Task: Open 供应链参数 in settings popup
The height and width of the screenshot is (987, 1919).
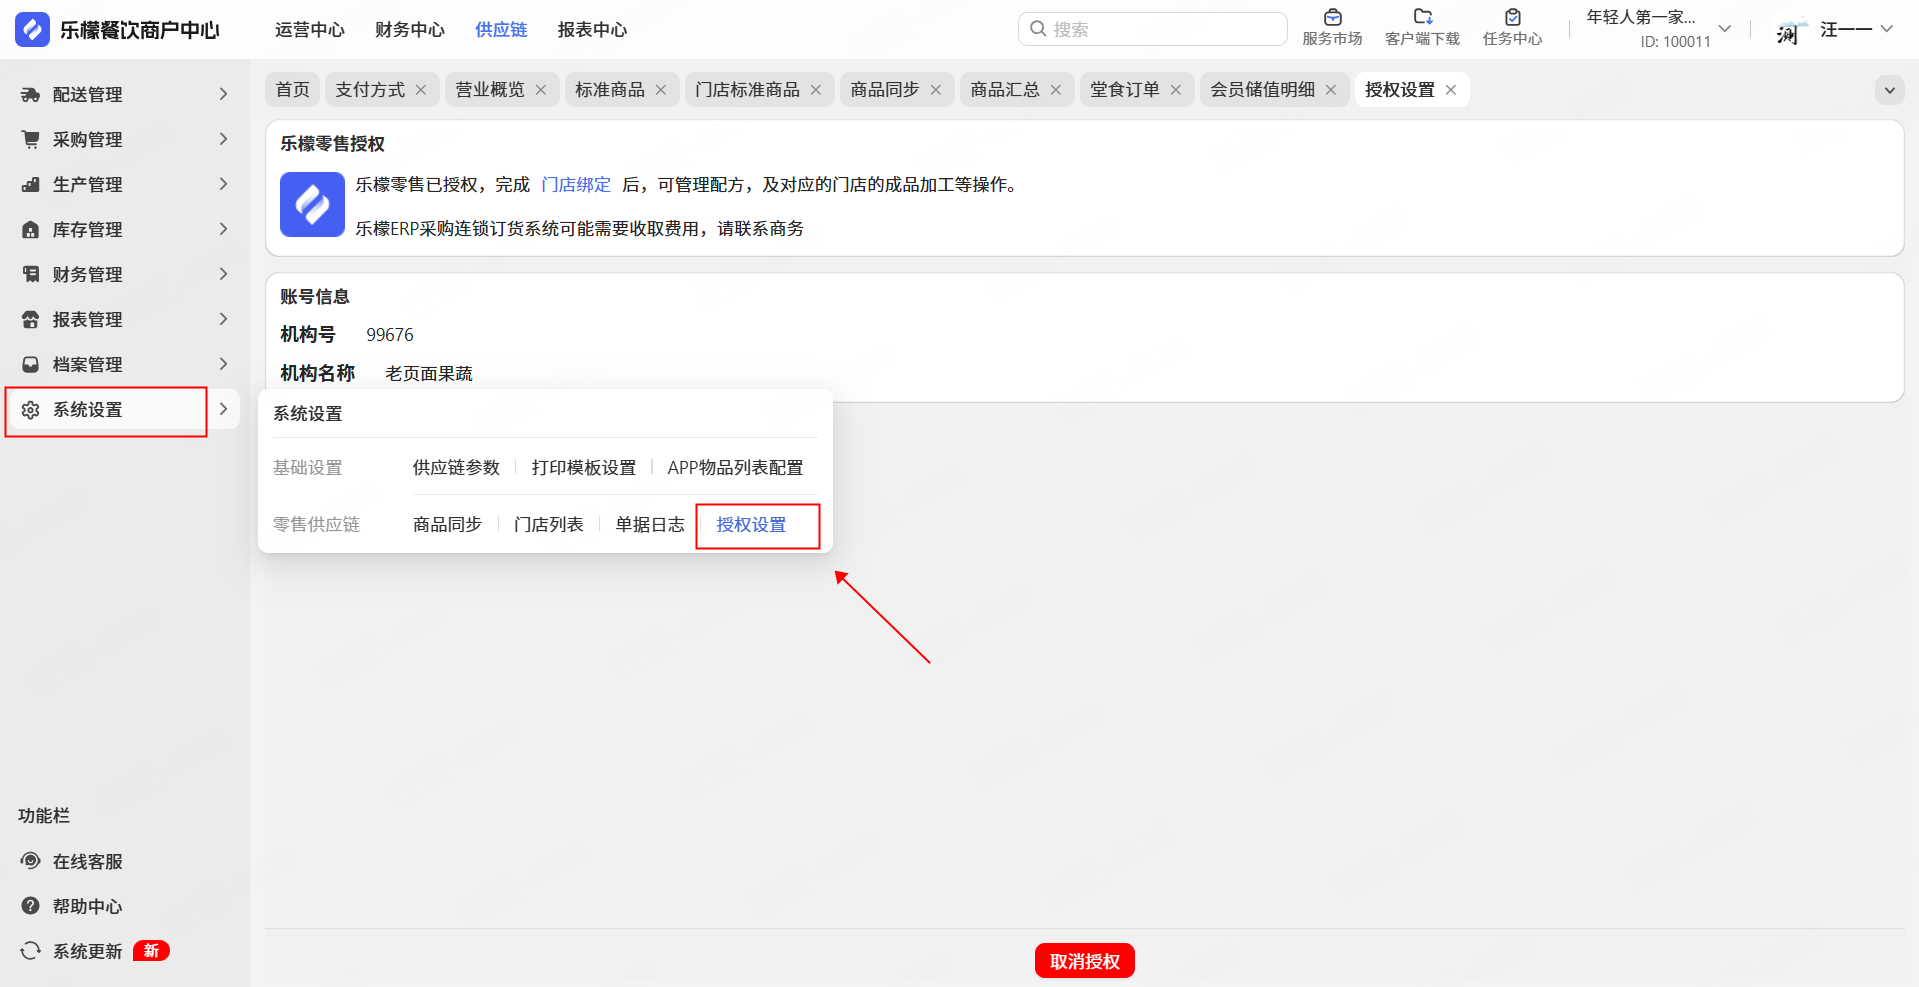Action: coord(456,468)
